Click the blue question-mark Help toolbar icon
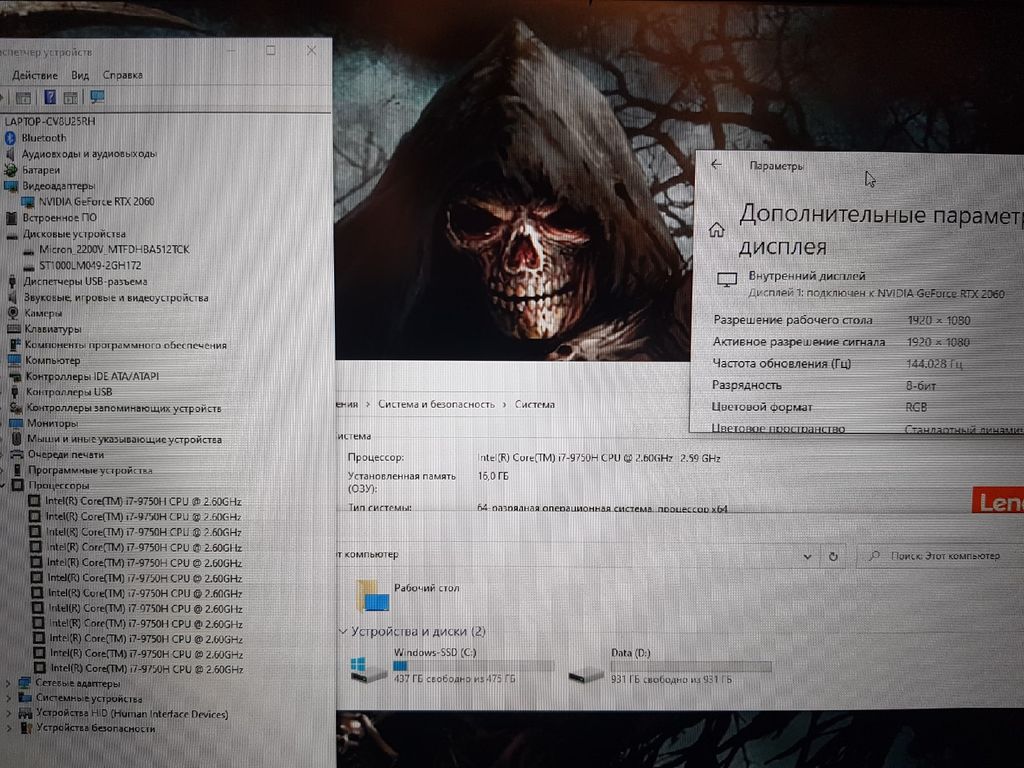Image resolution: width=1024 pixels, height=768 pixels. click(50, 97)
